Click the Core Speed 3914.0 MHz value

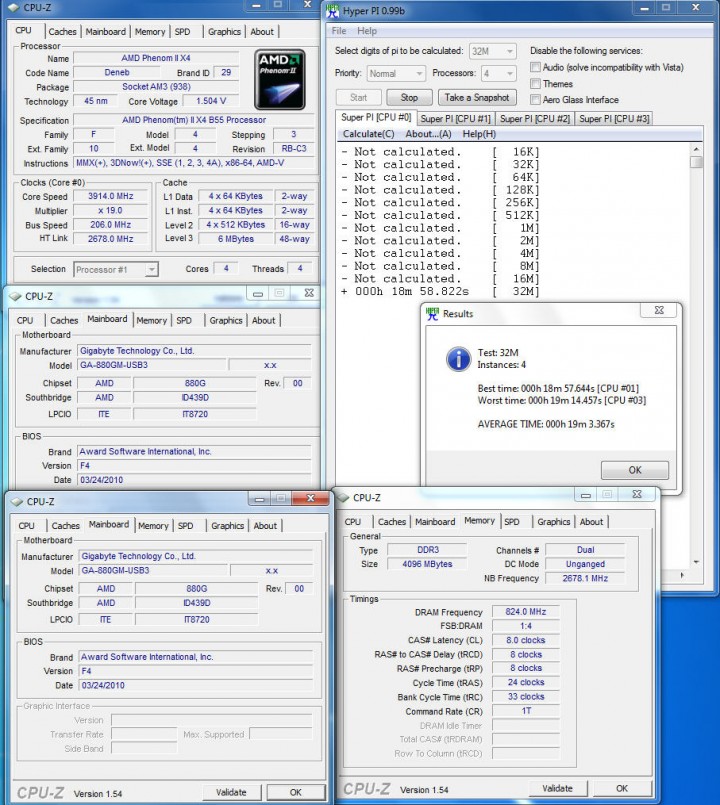pyautogui.click(x=110, y=196)
